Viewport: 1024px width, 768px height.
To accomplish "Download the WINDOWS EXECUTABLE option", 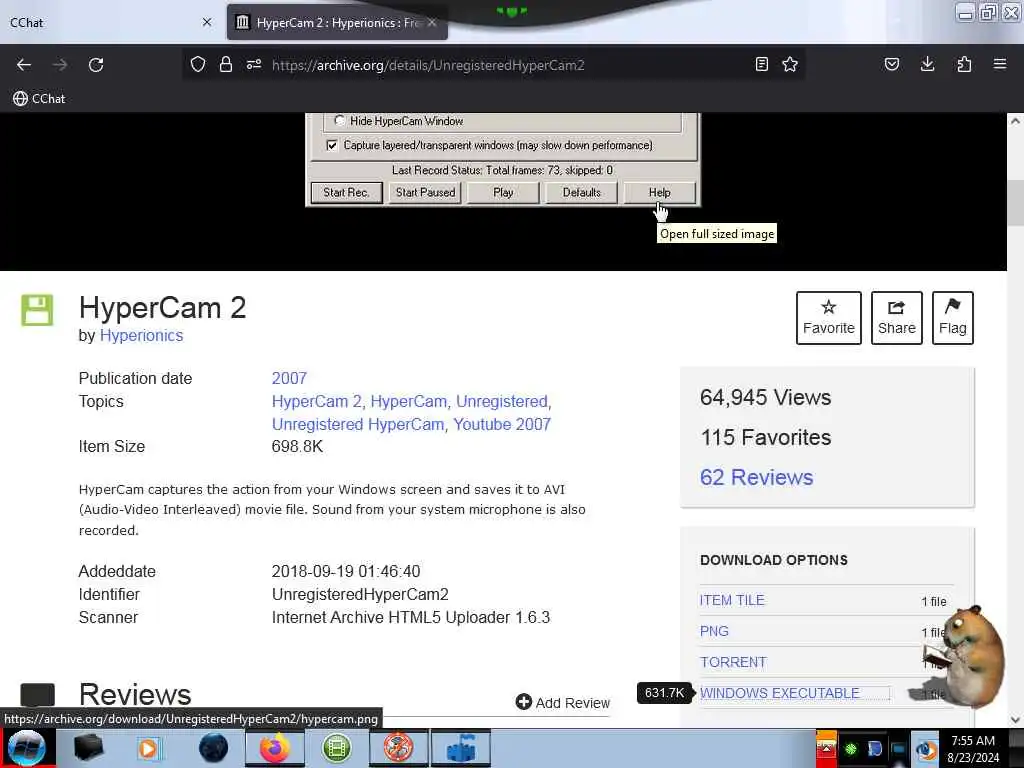I will point(780,694).
